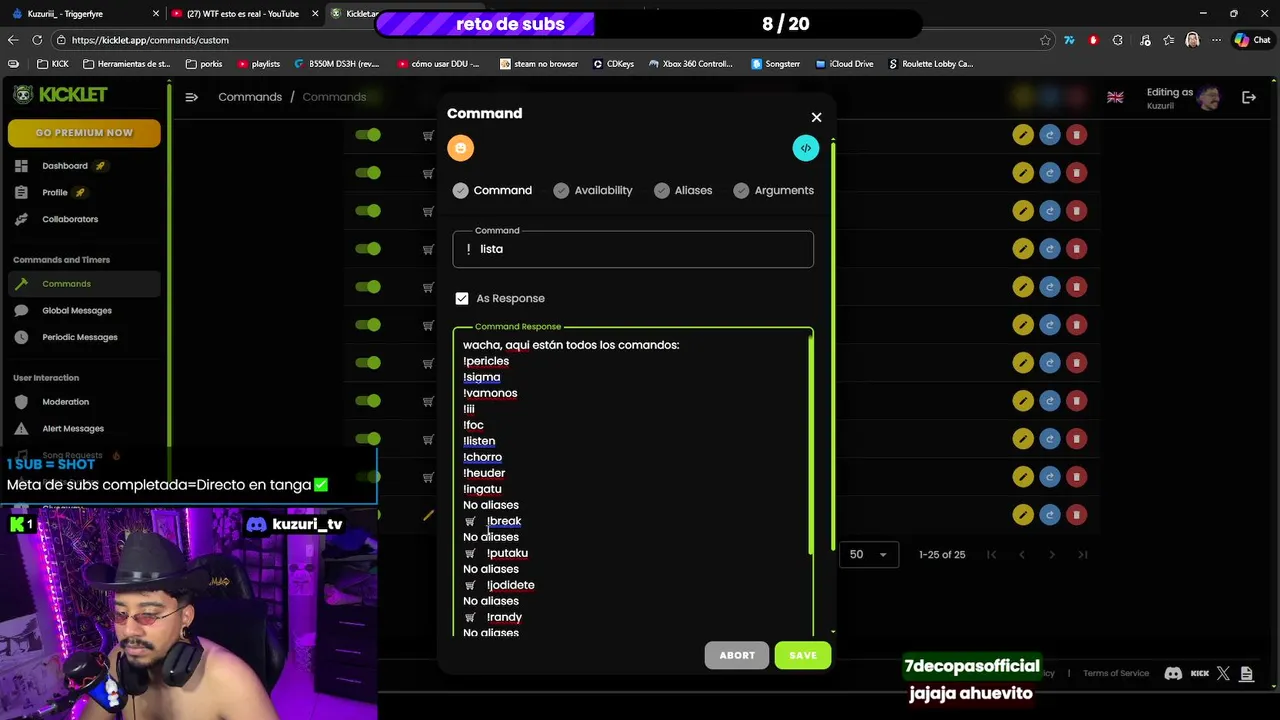Open Global Messages page
The height and width of the screenshot is (720, 1280).
click(x=77, y=310)
